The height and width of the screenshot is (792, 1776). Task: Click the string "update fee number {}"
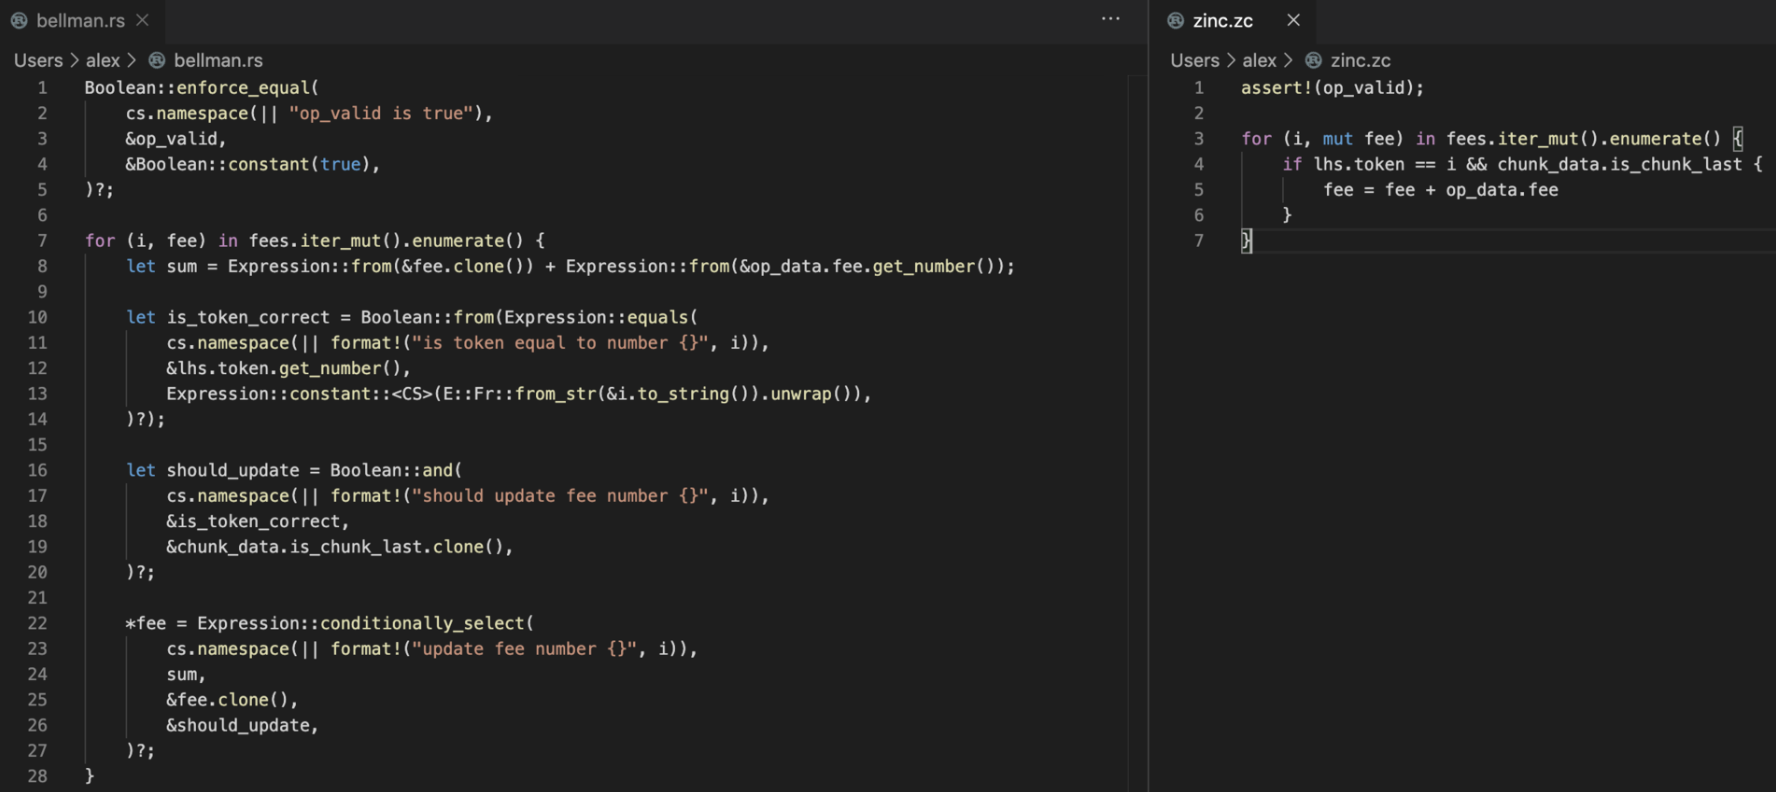coord(525,649)
